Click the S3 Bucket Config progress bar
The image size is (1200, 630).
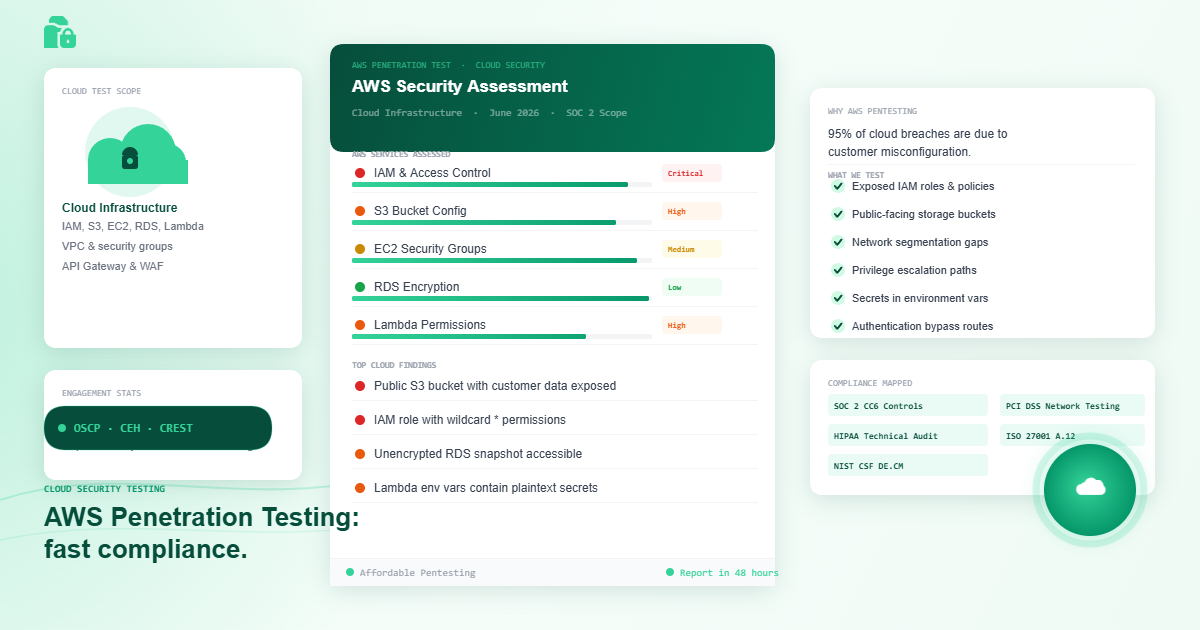502,223
